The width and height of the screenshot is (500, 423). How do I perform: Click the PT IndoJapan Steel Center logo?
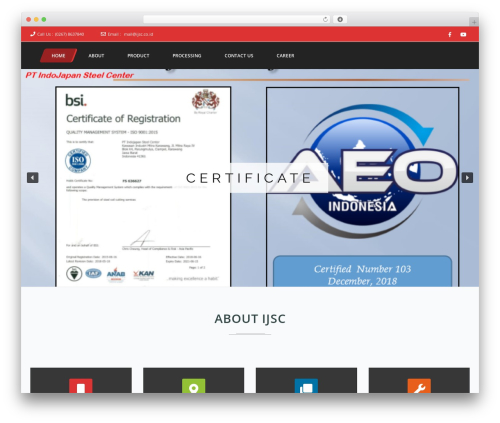click(79, 75)
